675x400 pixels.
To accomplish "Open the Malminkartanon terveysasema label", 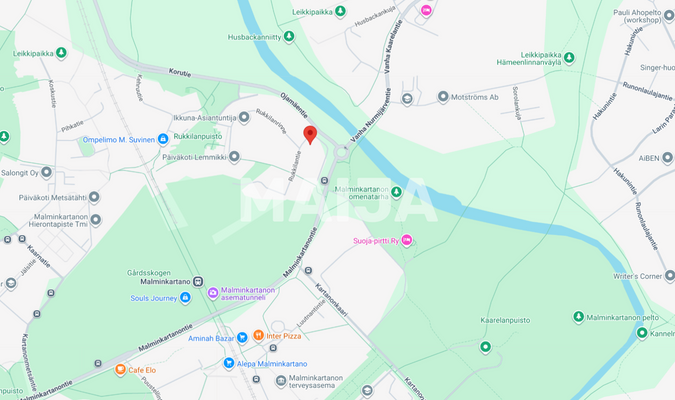I will pyautogui.click(x=316, y=381).
